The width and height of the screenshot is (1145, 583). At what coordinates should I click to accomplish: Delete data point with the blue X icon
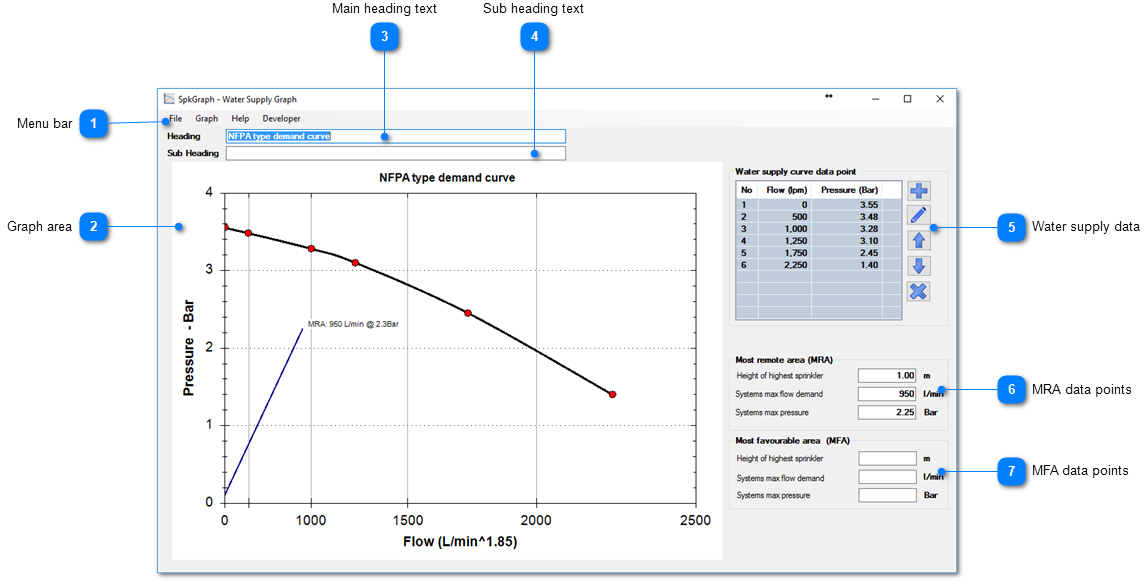click(x=918, y=291)
